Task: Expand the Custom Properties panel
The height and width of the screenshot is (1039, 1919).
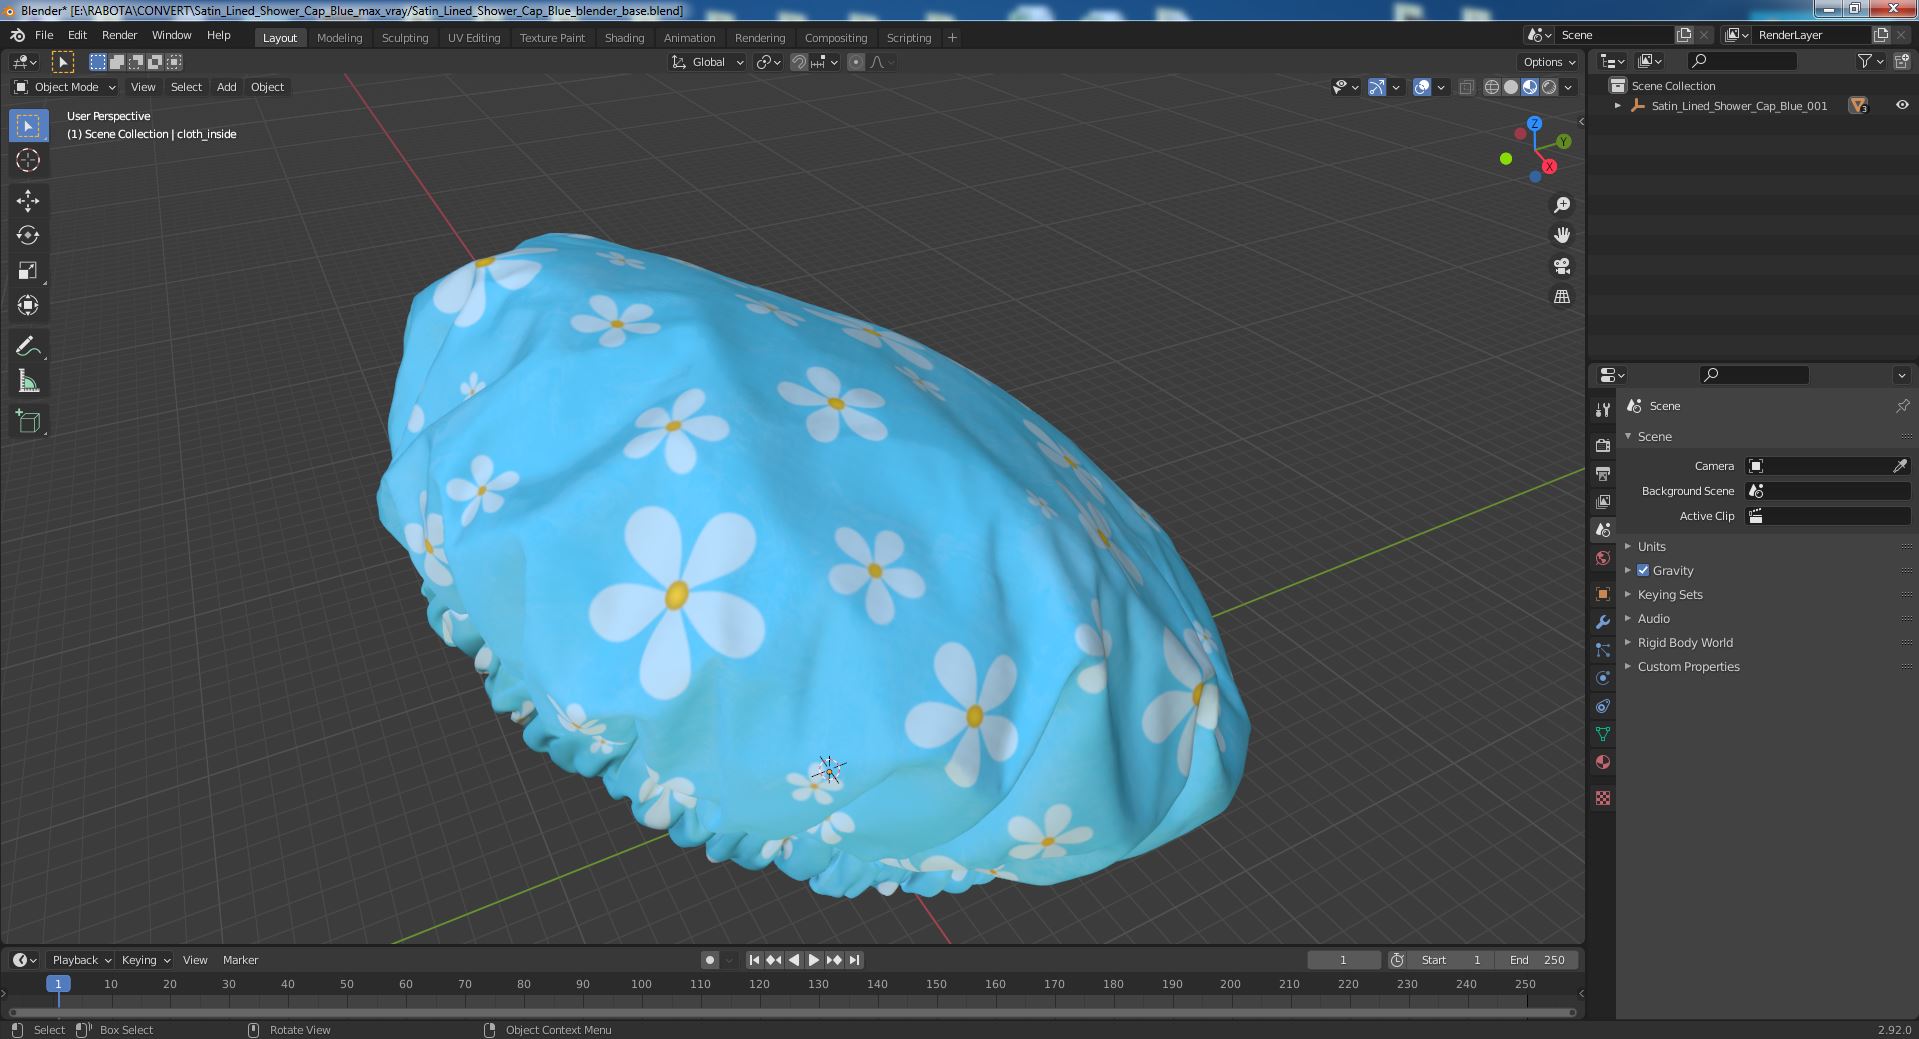Action: click(1688, 666)
